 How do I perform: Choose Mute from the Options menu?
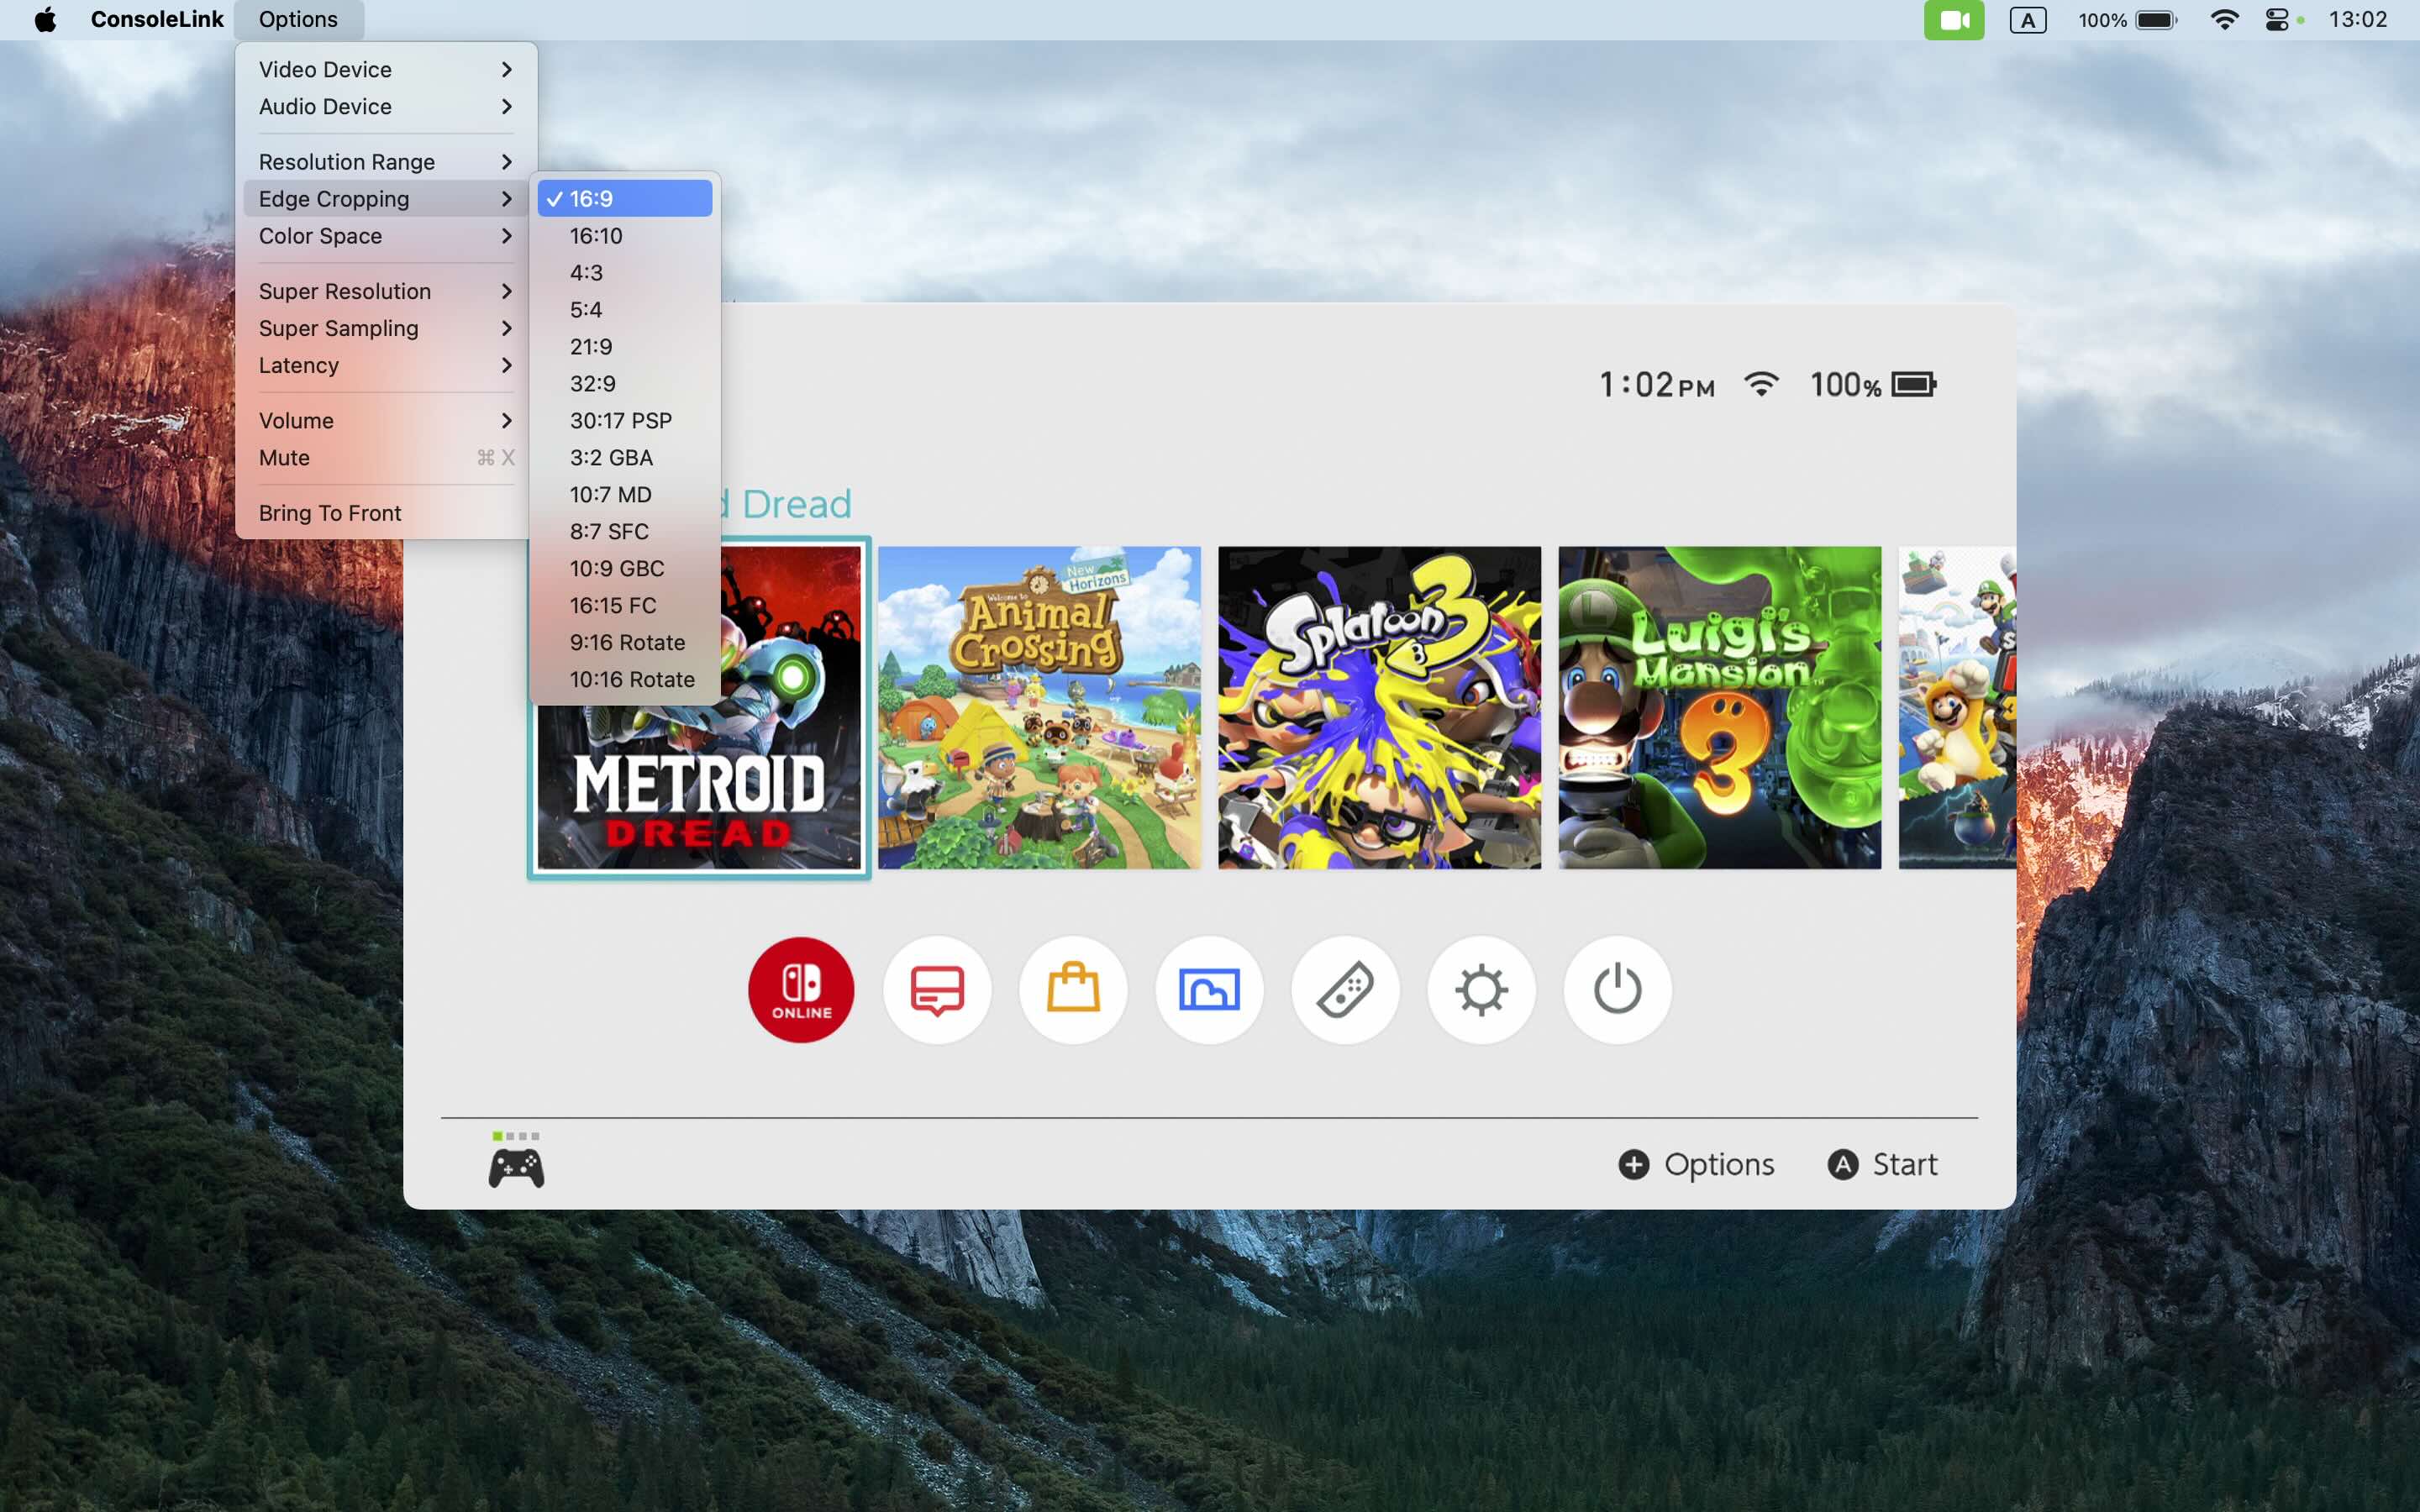(x=386, y=457)
